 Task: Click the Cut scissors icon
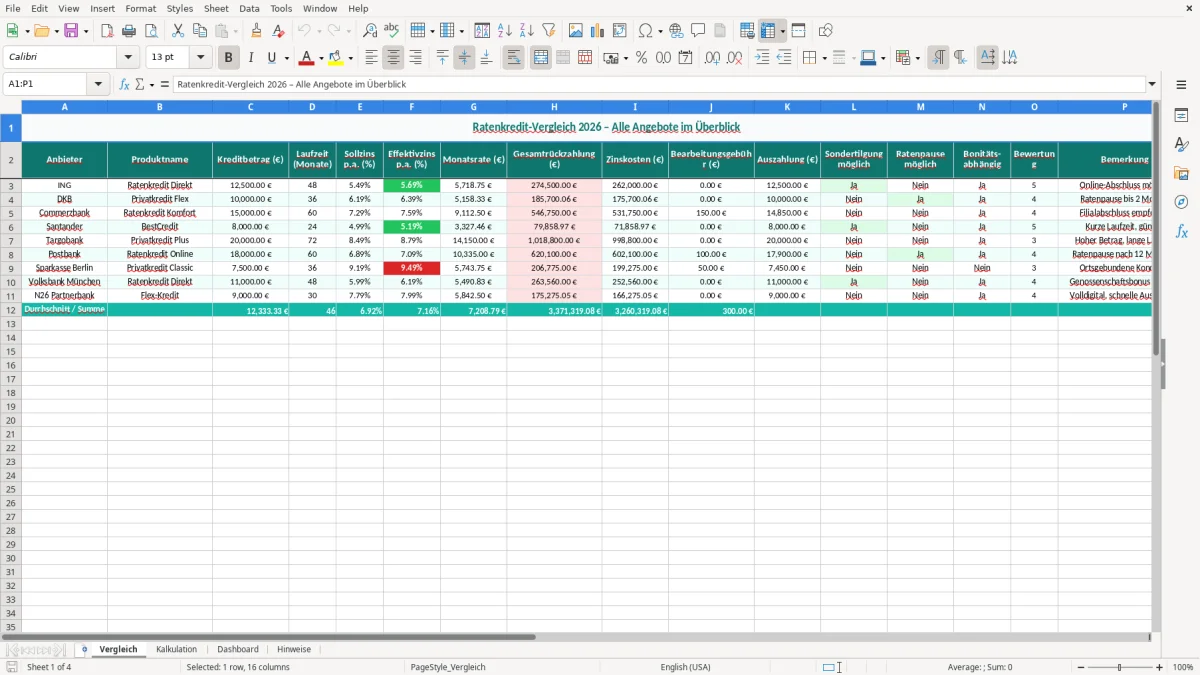(x=178, y=31)
